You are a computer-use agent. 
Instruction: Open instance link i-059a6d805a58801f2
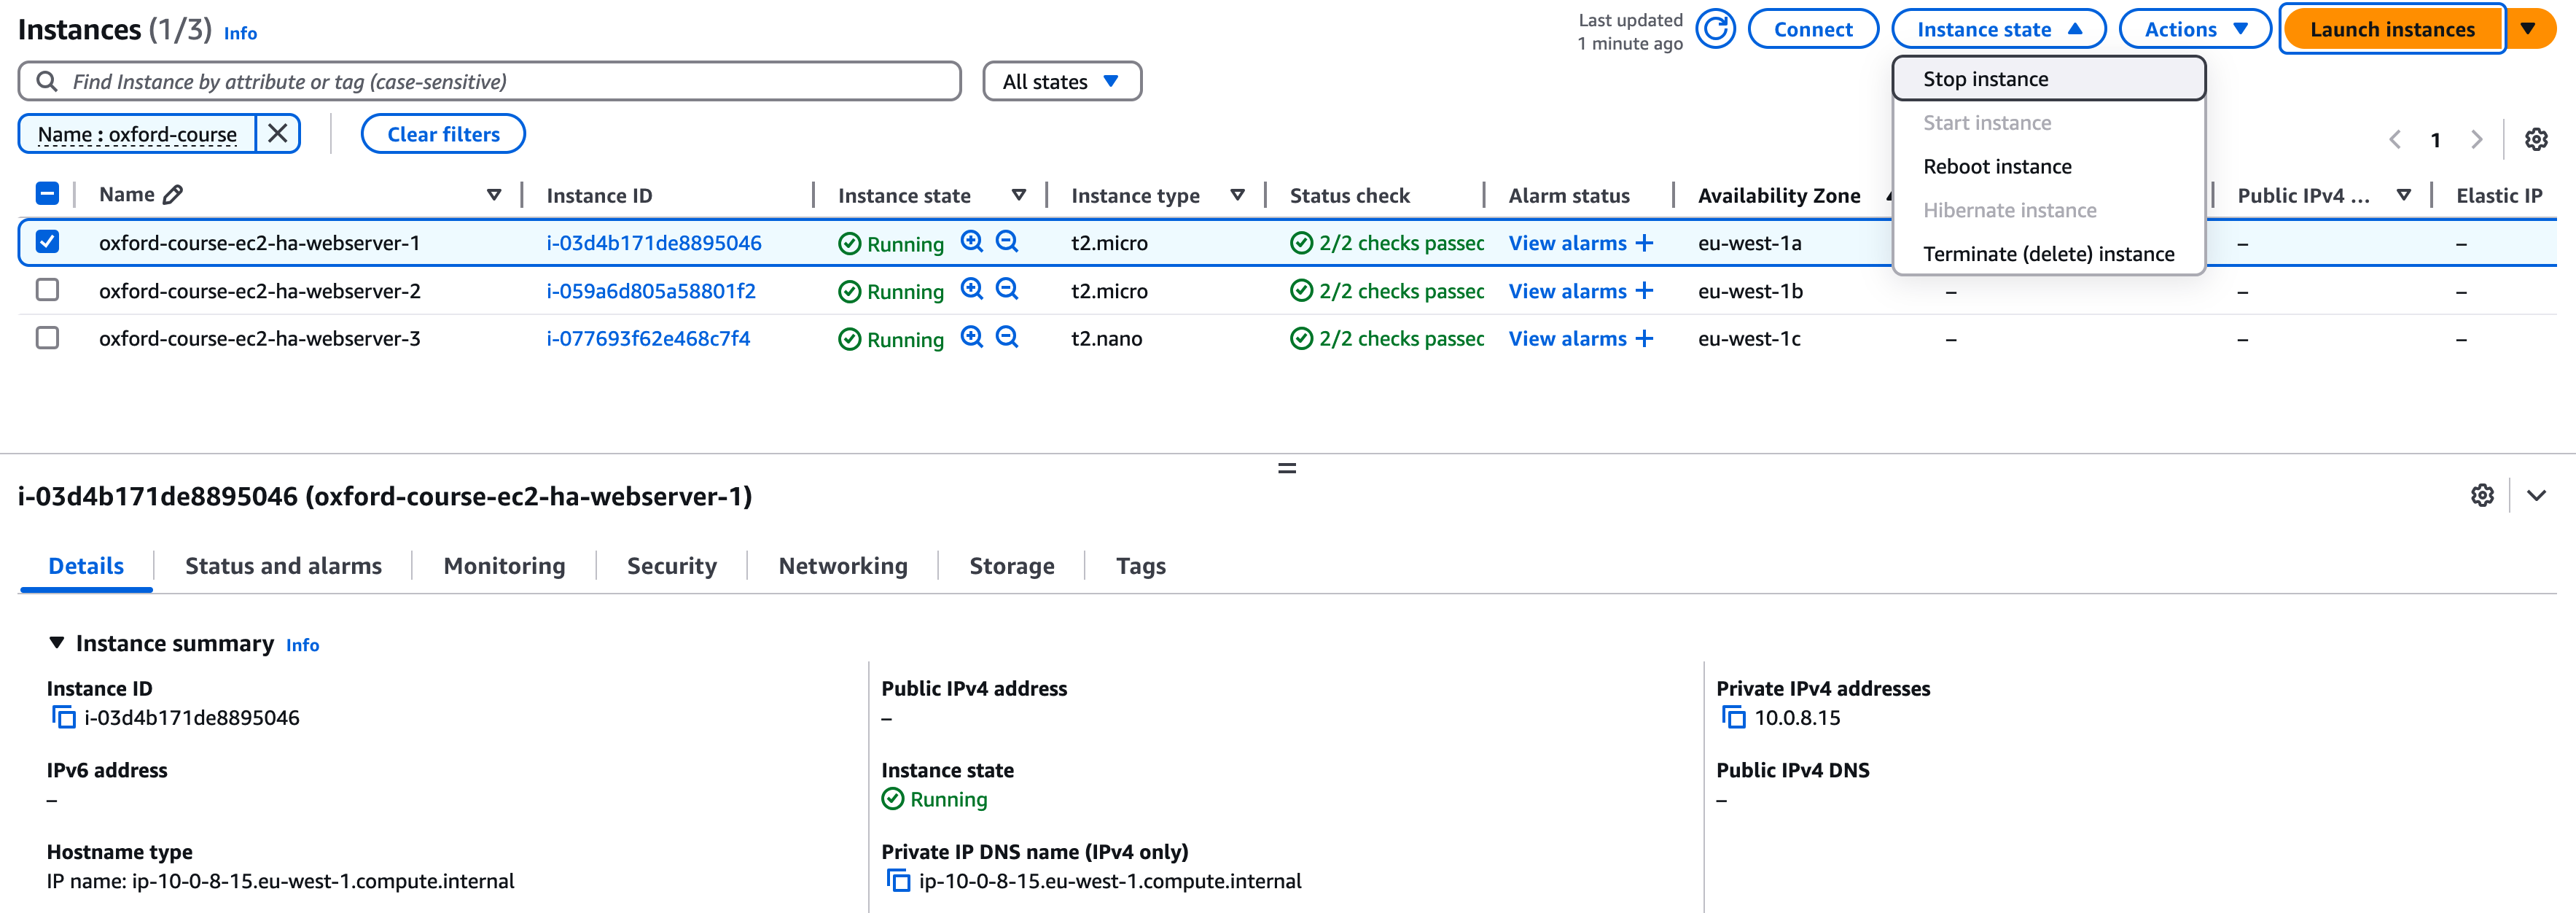650,291
